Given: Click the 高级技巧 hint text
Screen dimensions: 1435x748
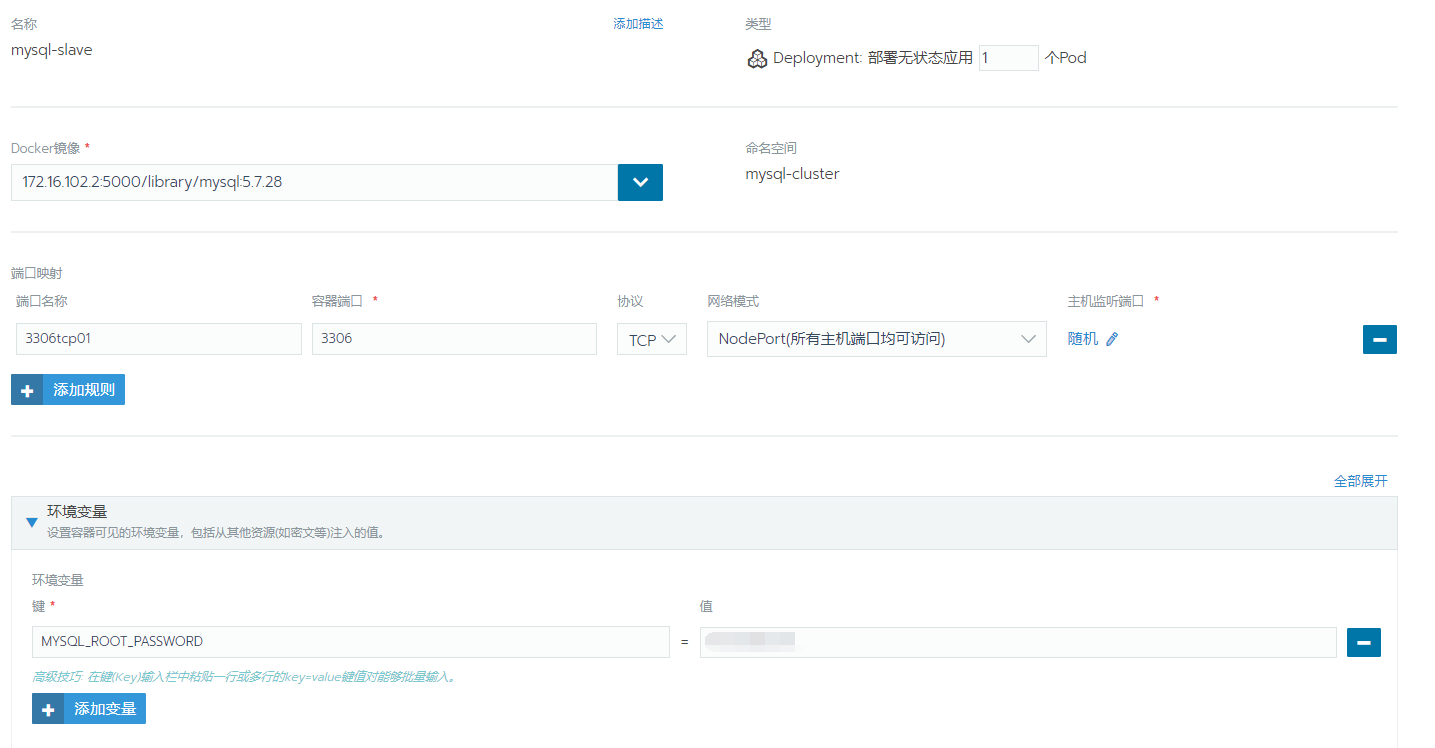Looking at the screenshot, I should click(245, 677).
